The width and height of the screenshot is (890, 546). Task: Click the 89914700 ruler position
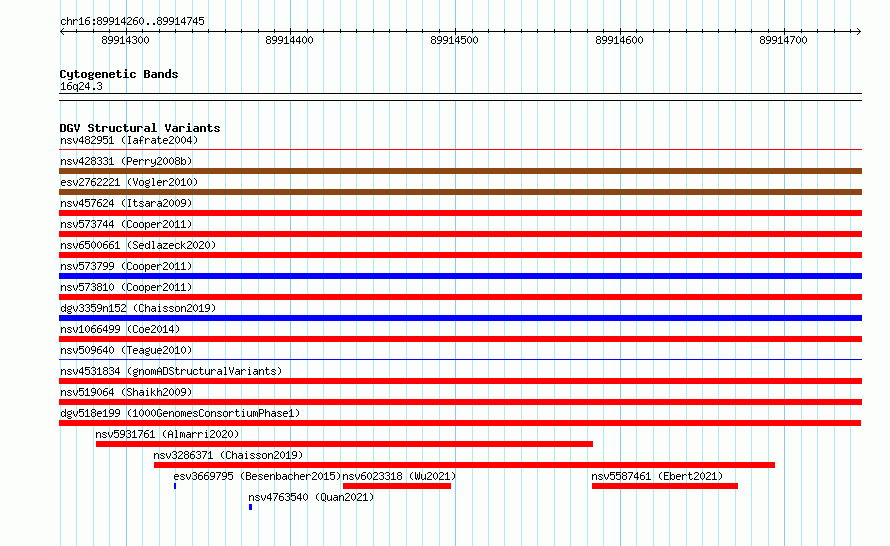click(783, 40)
